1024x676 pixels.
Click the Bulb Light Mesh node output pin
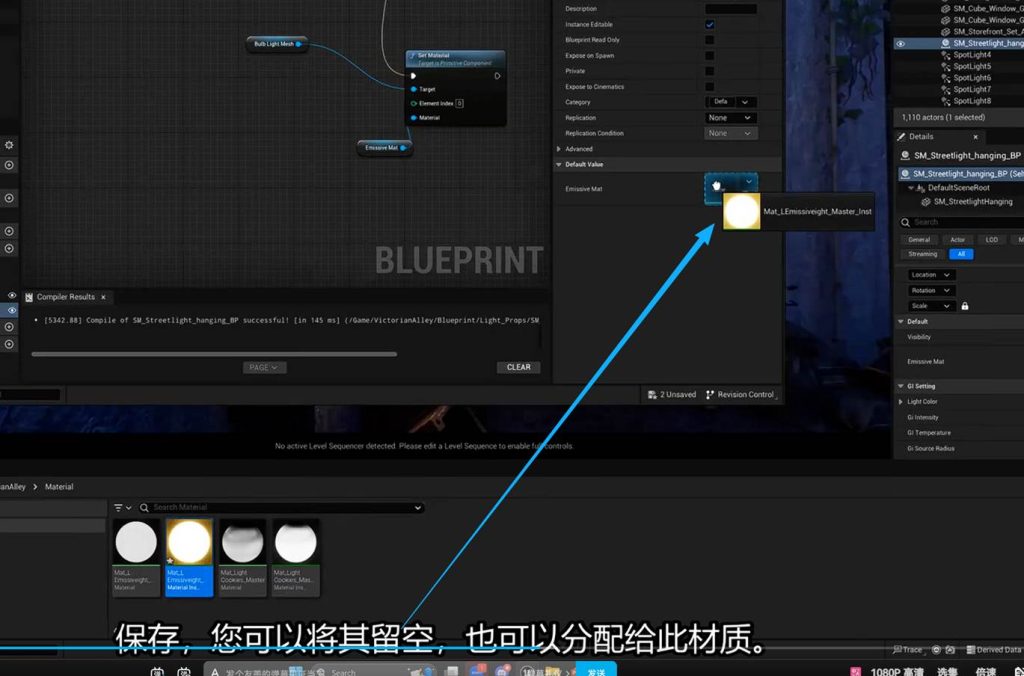(299, 44)
